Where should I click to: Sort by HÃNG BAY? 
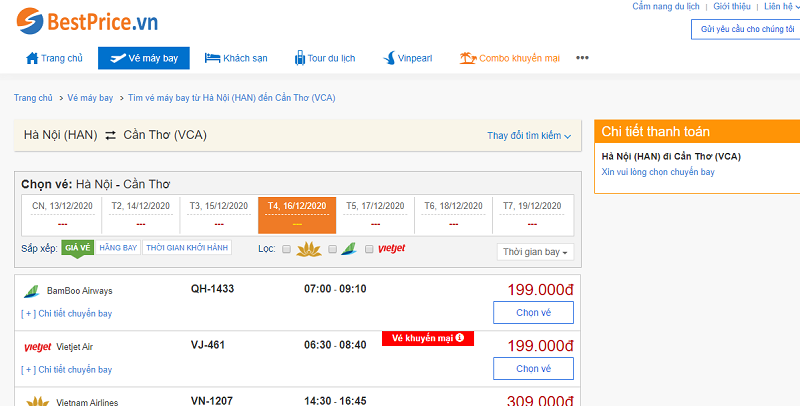(118, 248)
